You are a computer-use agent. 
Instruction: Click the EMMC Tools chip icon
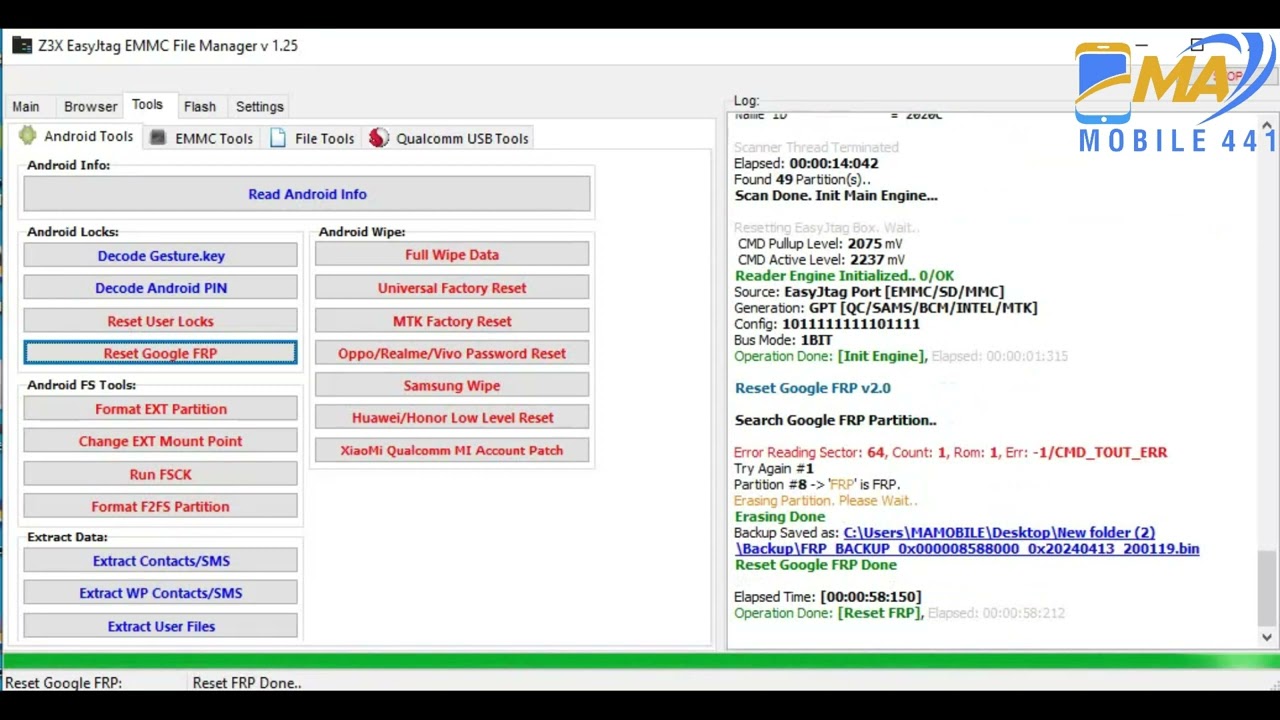[158, 138]
